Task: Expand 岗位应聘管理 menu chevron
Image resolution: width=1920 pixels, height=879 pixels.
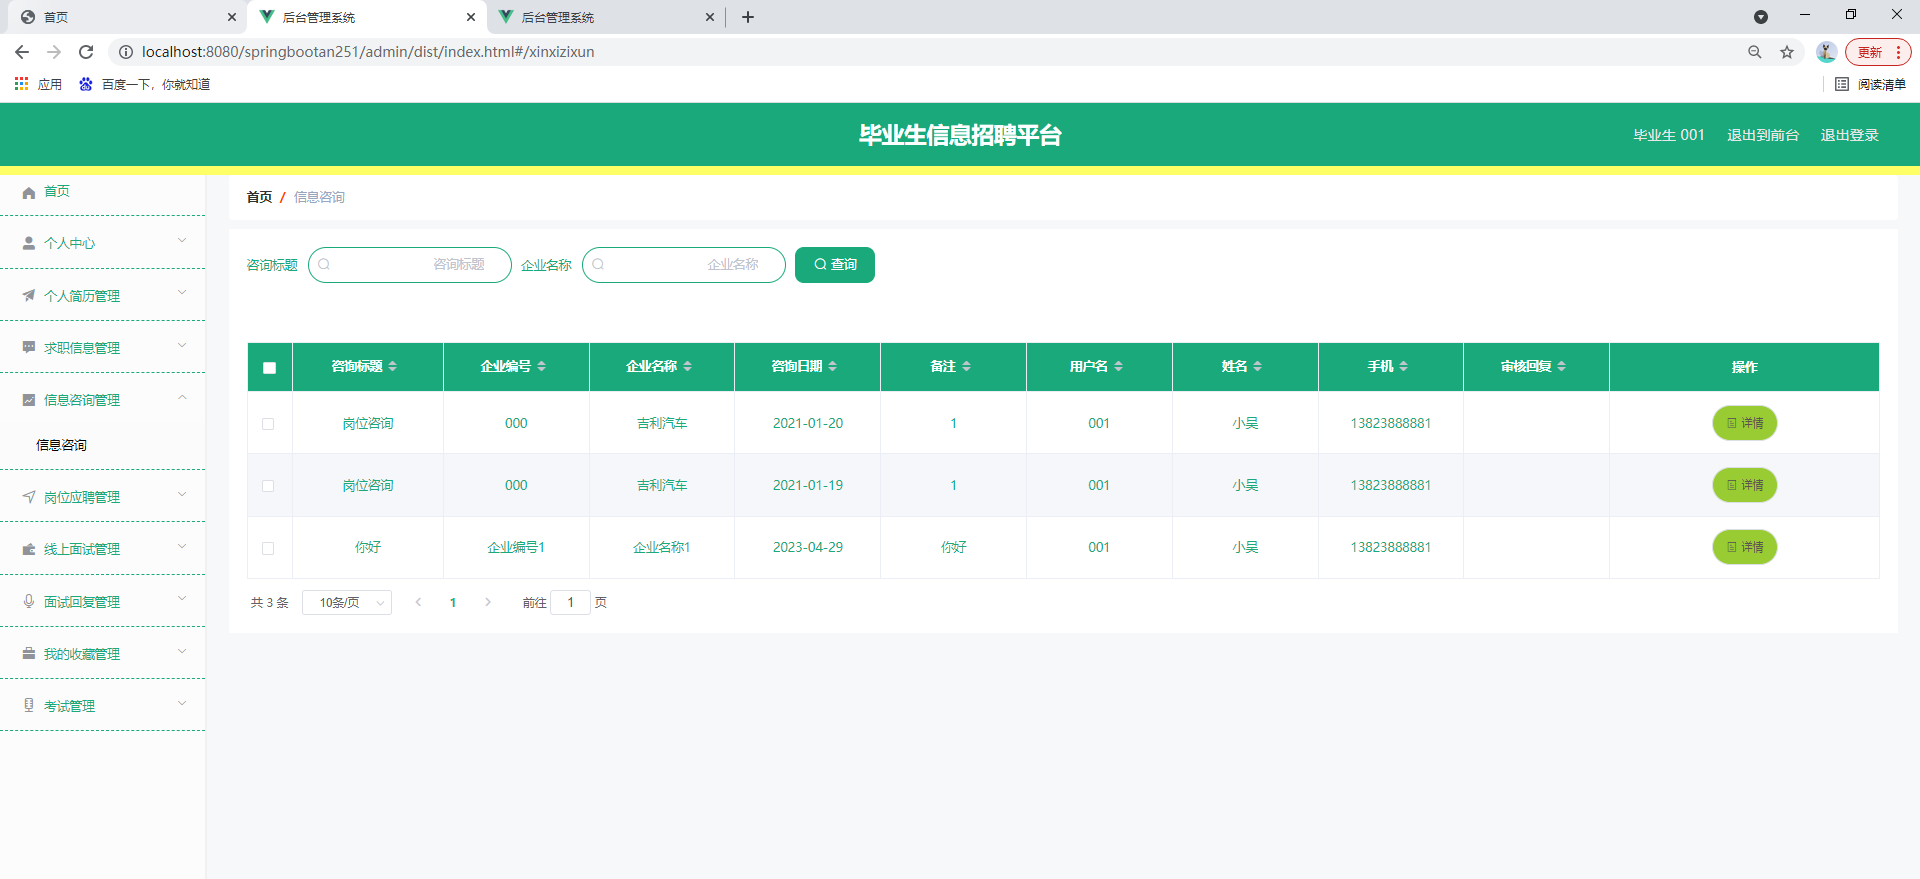Action: pyautogui.click(x=182, y=494)
